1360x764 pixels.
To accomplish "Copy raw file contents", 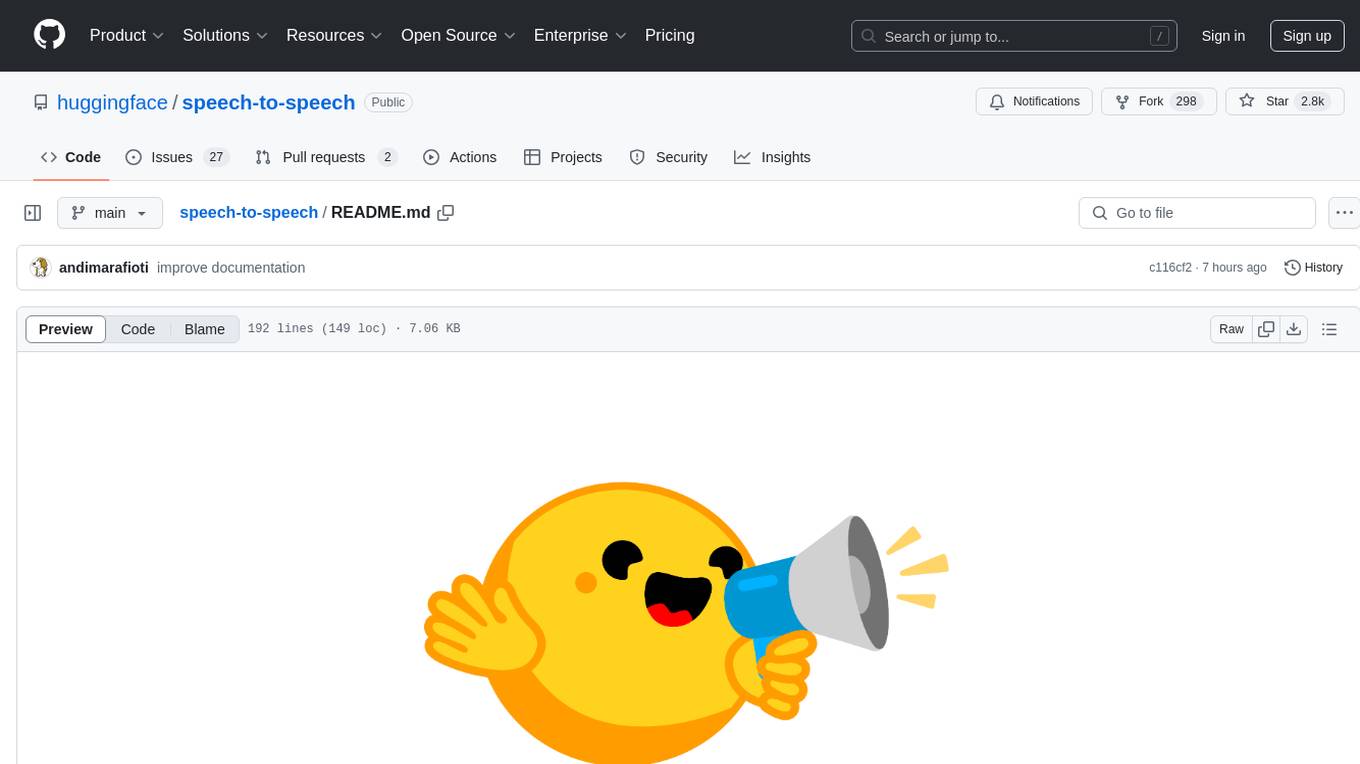I will click(x=1266, y=329).
